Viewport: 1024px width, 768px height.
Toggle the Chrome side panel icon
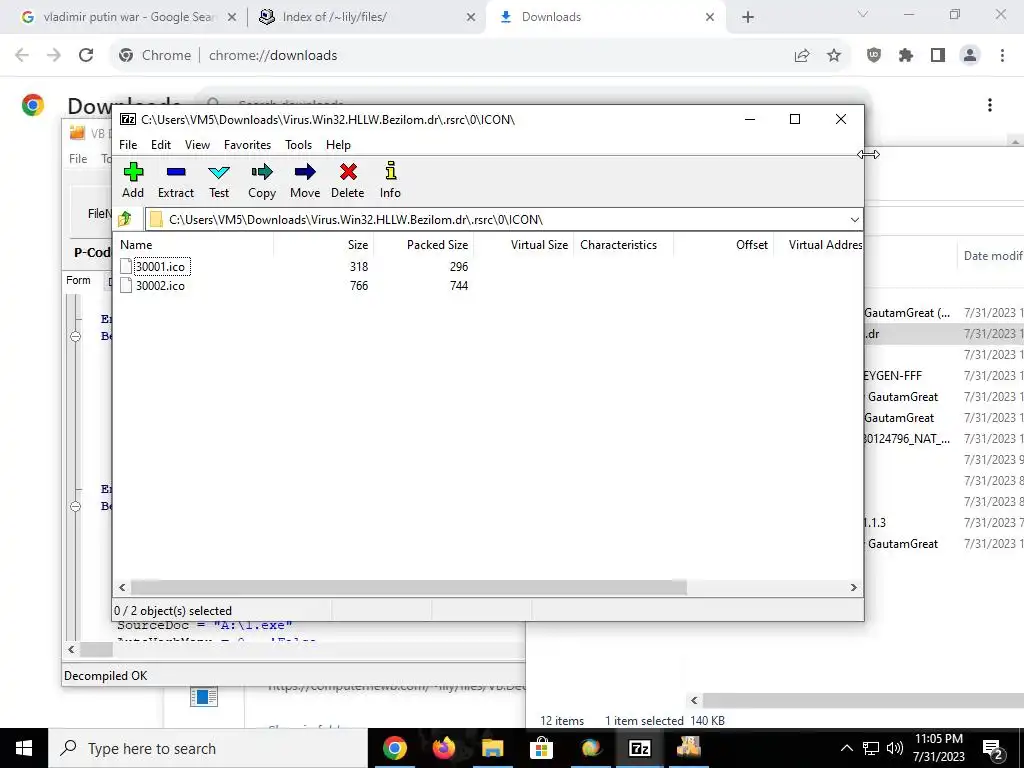[x=938, y=56]
